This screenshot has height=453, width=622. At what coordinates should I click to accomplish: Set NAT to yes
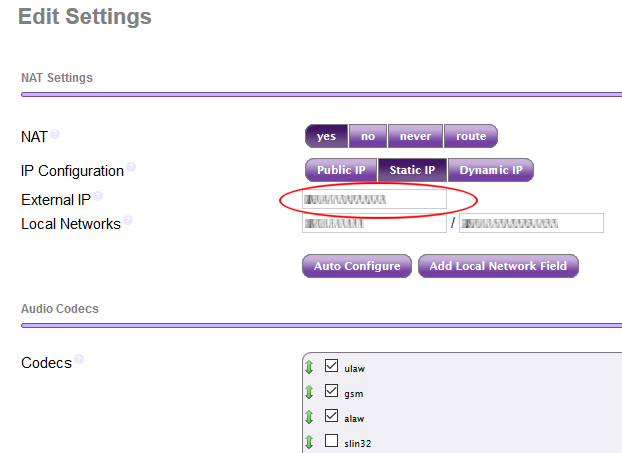pyautogui.click(x=326, y=136)
